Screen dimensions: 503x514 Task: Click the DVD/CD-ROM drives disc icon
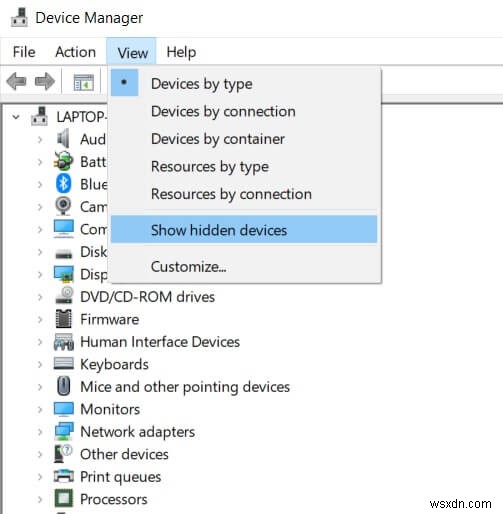tap(64, 296)
